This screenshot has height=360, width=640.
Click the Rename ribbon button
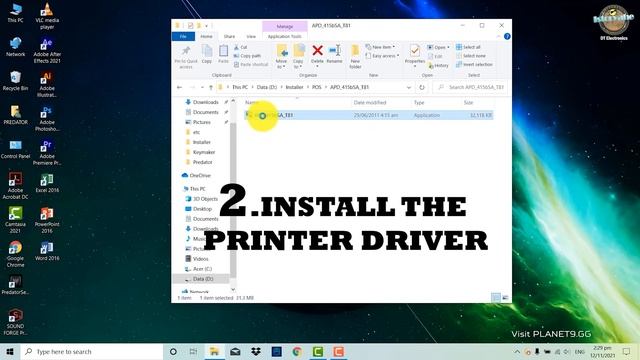click(334, 54)
